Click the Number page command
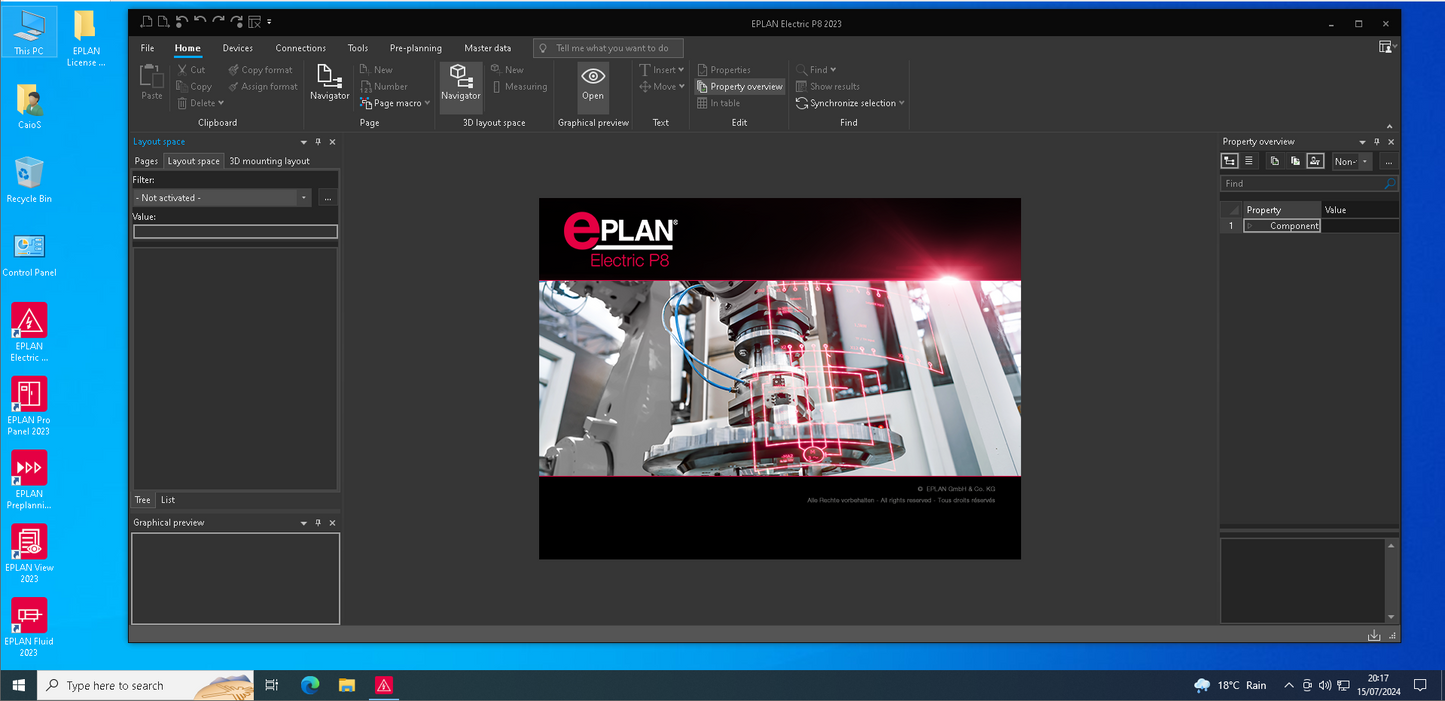Viewport: 1445px width, 701px height. (383, 87)
